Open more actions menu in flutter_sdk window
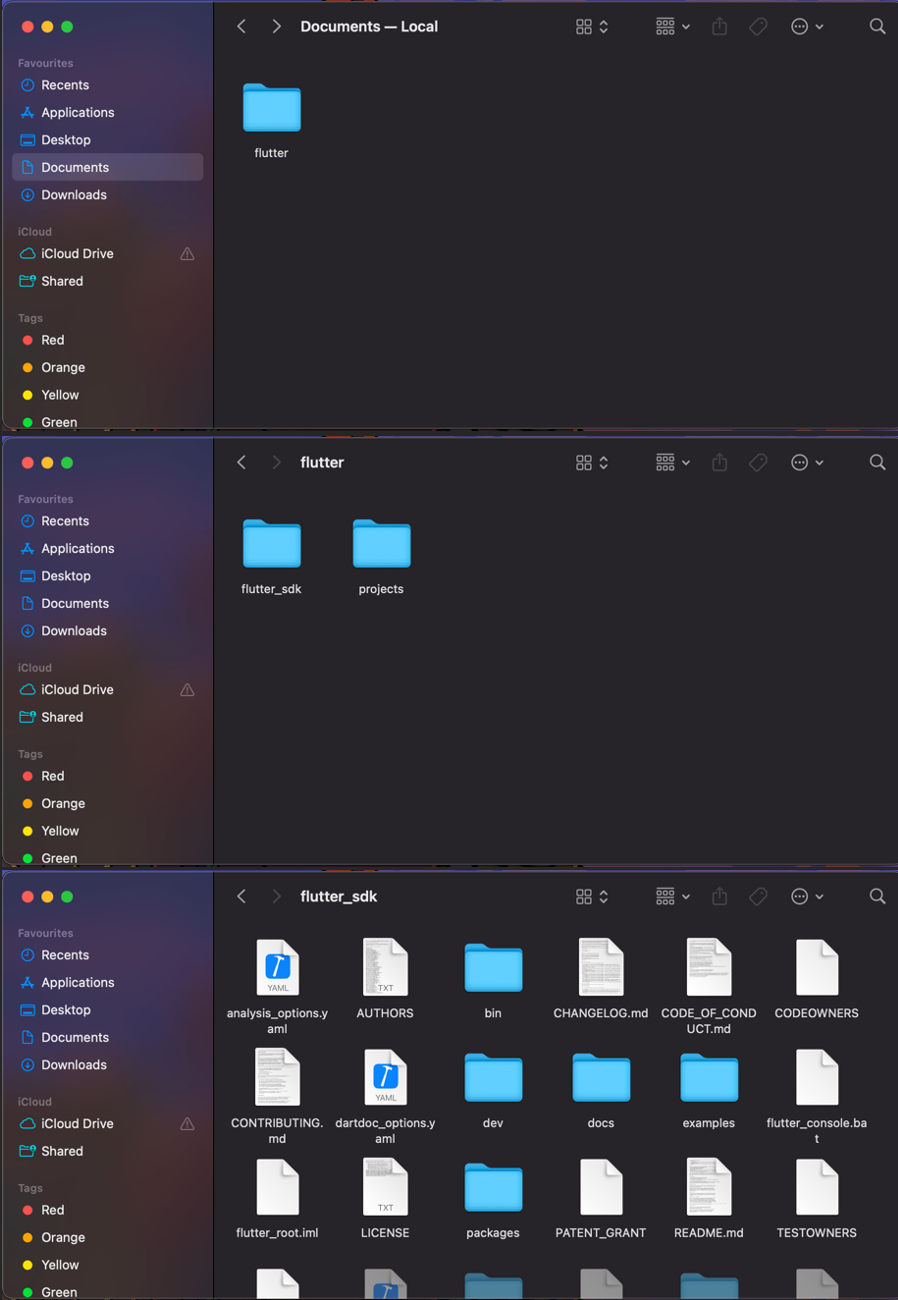 (x=807, y=896)
